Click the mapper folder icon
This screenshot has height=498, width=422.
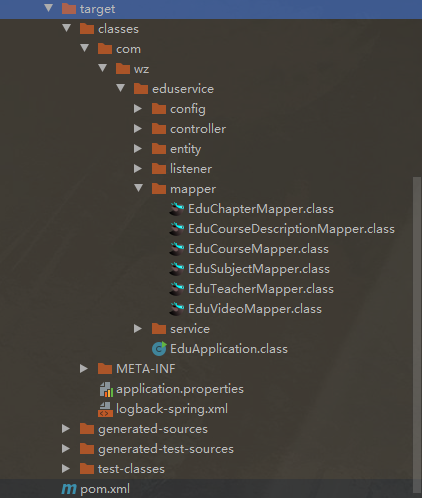[159, 188]
